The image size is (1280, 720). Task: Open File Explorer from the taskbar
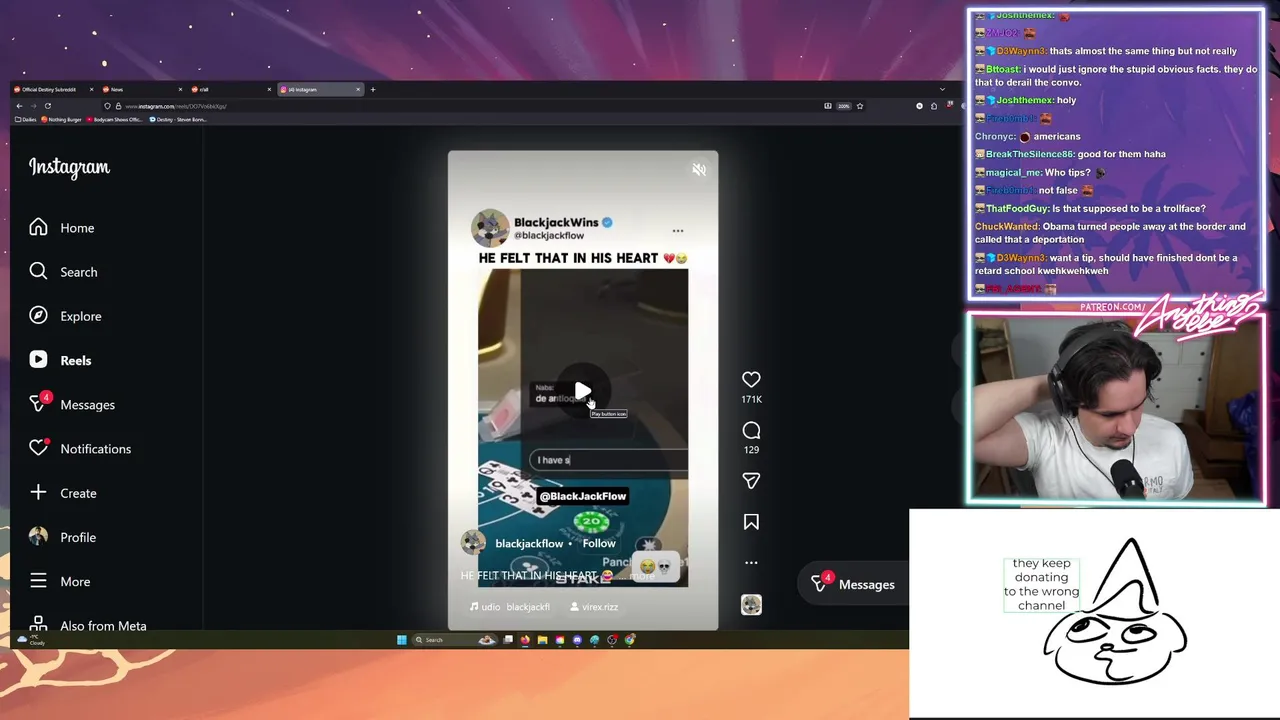[542, 640]
